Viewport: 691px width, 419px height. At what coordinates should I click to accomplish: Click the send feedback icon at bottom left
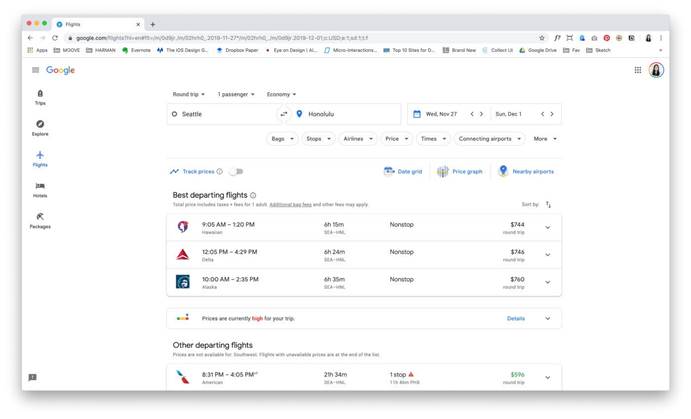coord(33,377)
